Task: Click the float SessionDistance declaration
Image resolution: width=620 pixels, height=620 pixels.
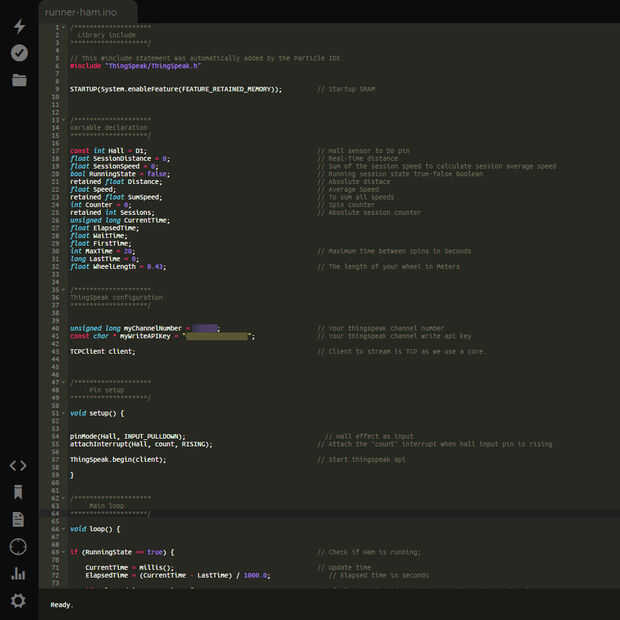Action: (x=120, y=159)
